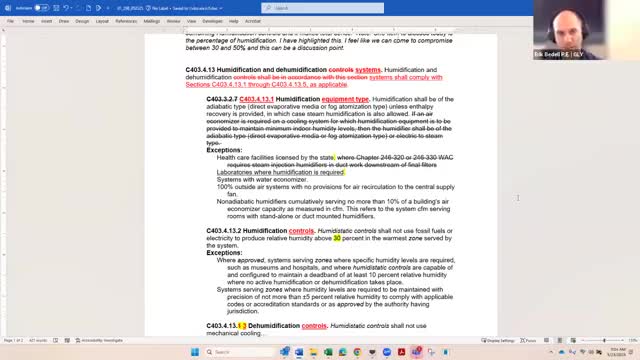Open Google Chrome from the taskbar
Image resolution: width=640 pixels, height=360 pixels.
[358, 352]
